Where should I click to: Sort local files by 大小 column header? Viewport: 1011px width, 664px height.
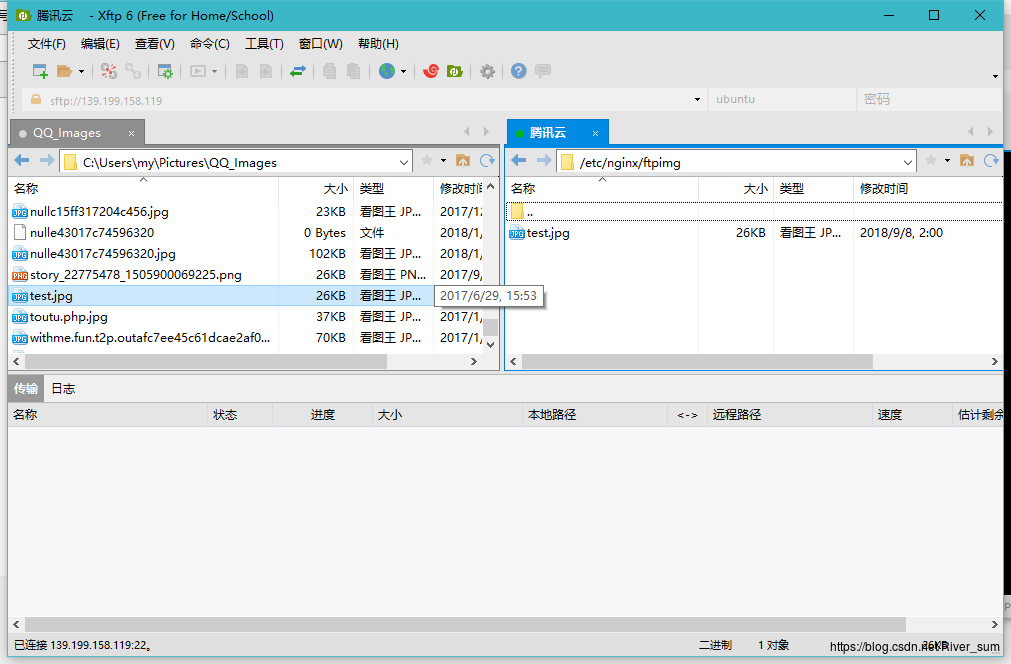pos(335,189)
